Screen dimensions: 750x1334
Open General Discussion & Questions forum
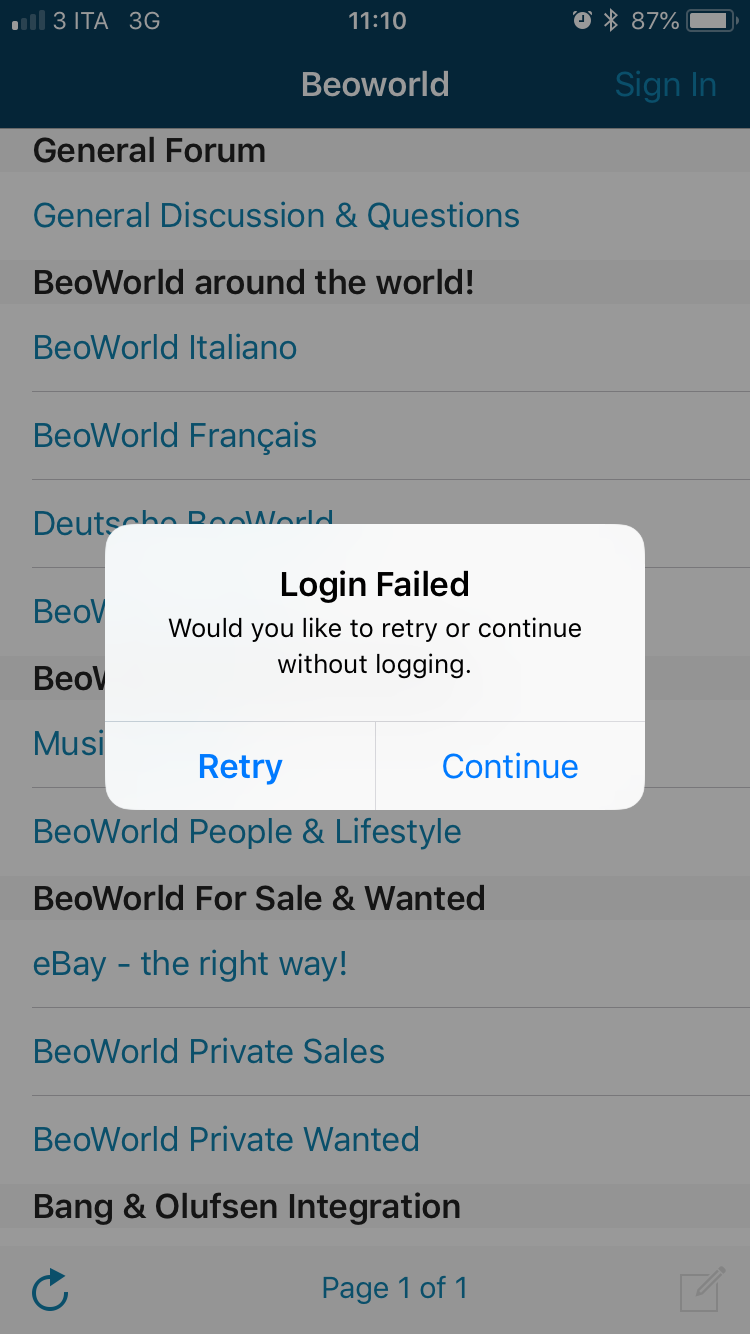tap(276, 216)
